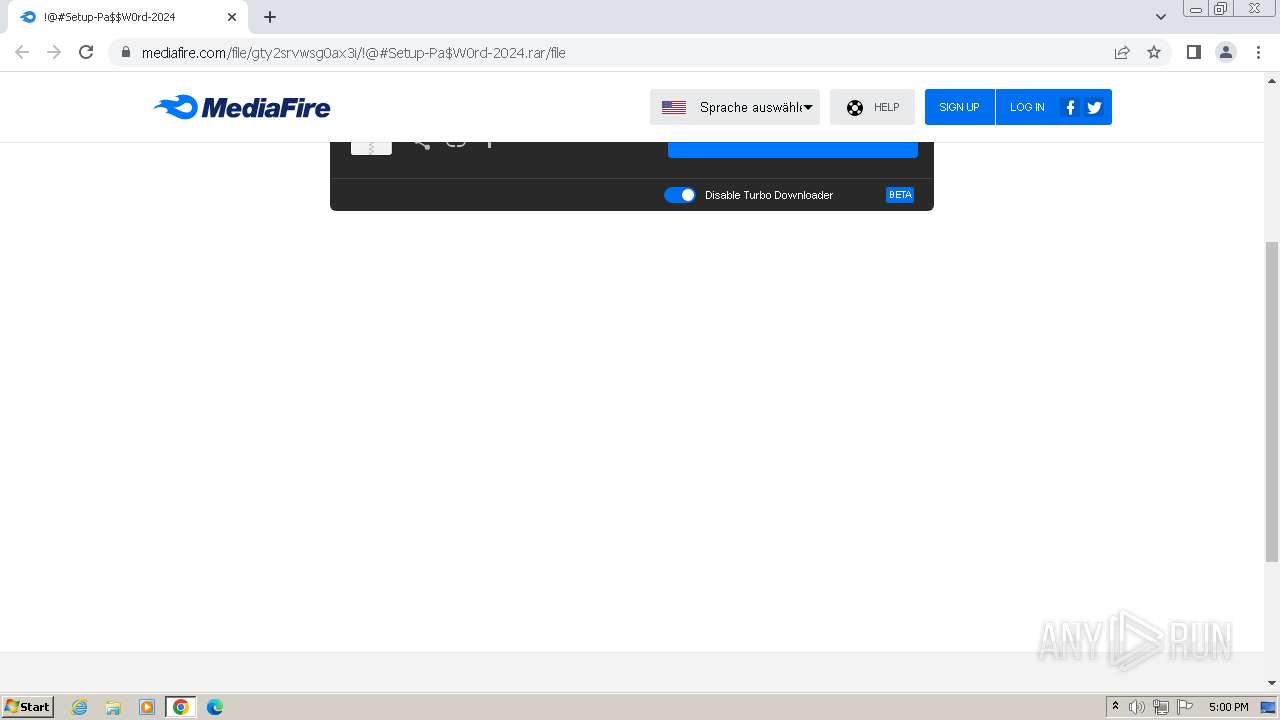Click the Facebook login icon
Screen dimensions: 1280x720
coord(1070,107)
